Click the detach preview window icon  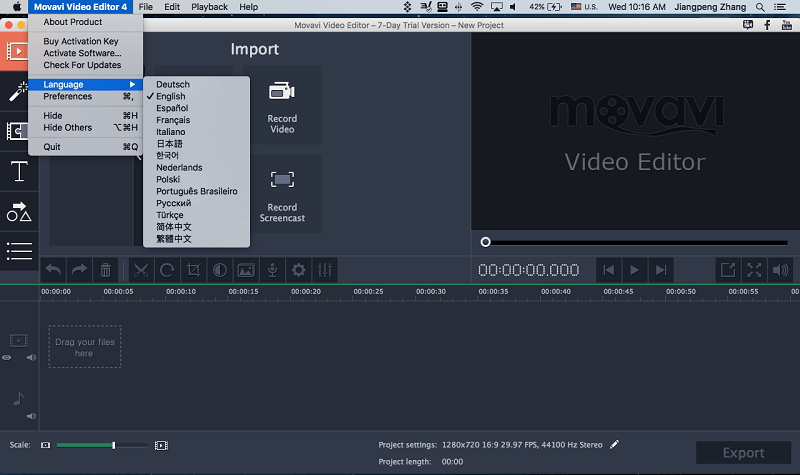[728, 270]
